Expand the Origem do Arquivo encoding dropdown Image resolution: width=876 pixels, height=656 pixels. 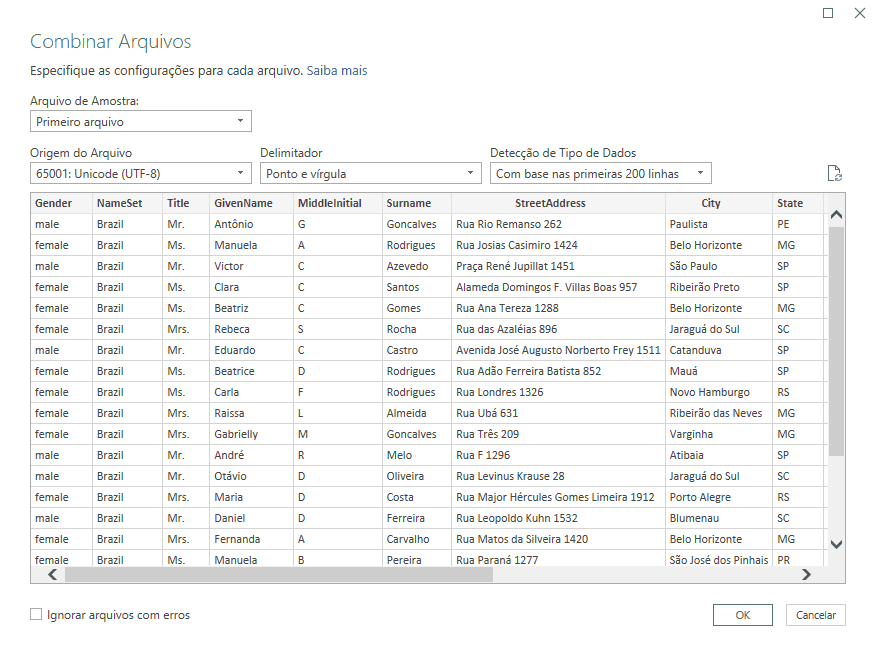click(x=141, y=173)
